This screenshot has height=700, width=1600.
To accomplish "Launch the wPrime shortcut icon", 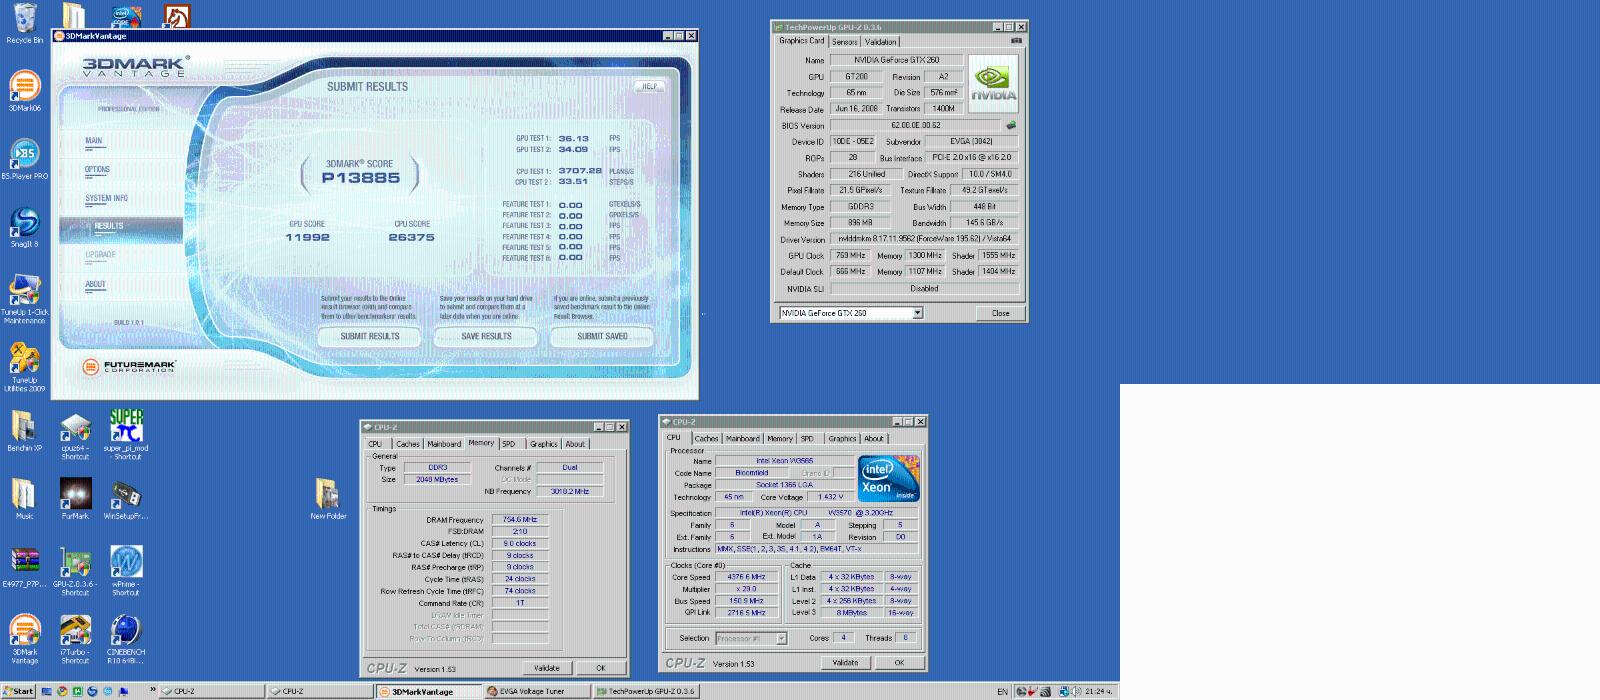I will pos(126,571).
